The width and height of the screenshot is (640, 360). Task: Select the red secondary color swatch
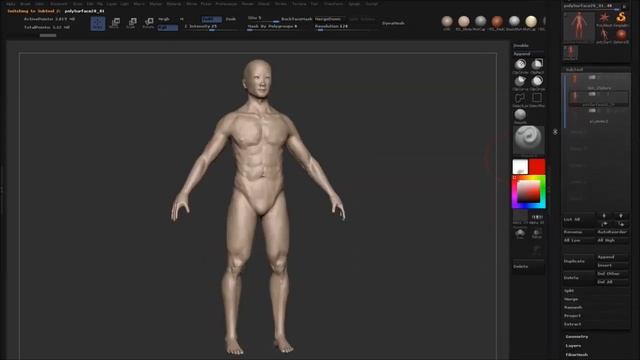(537, 167)
